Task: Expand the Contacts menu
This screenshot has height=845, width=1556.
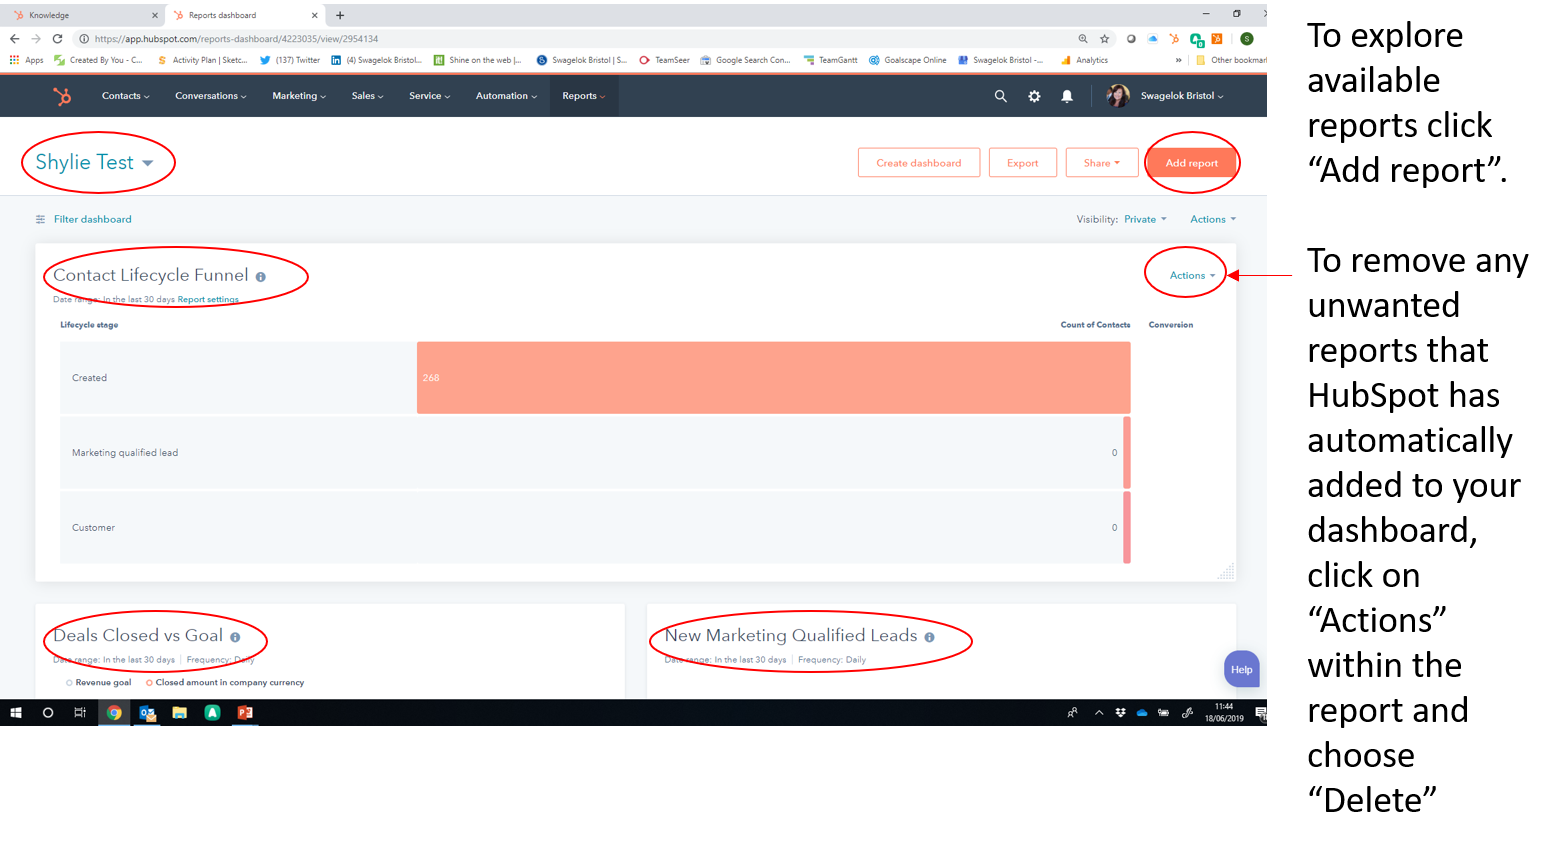Action: (126, 96)
